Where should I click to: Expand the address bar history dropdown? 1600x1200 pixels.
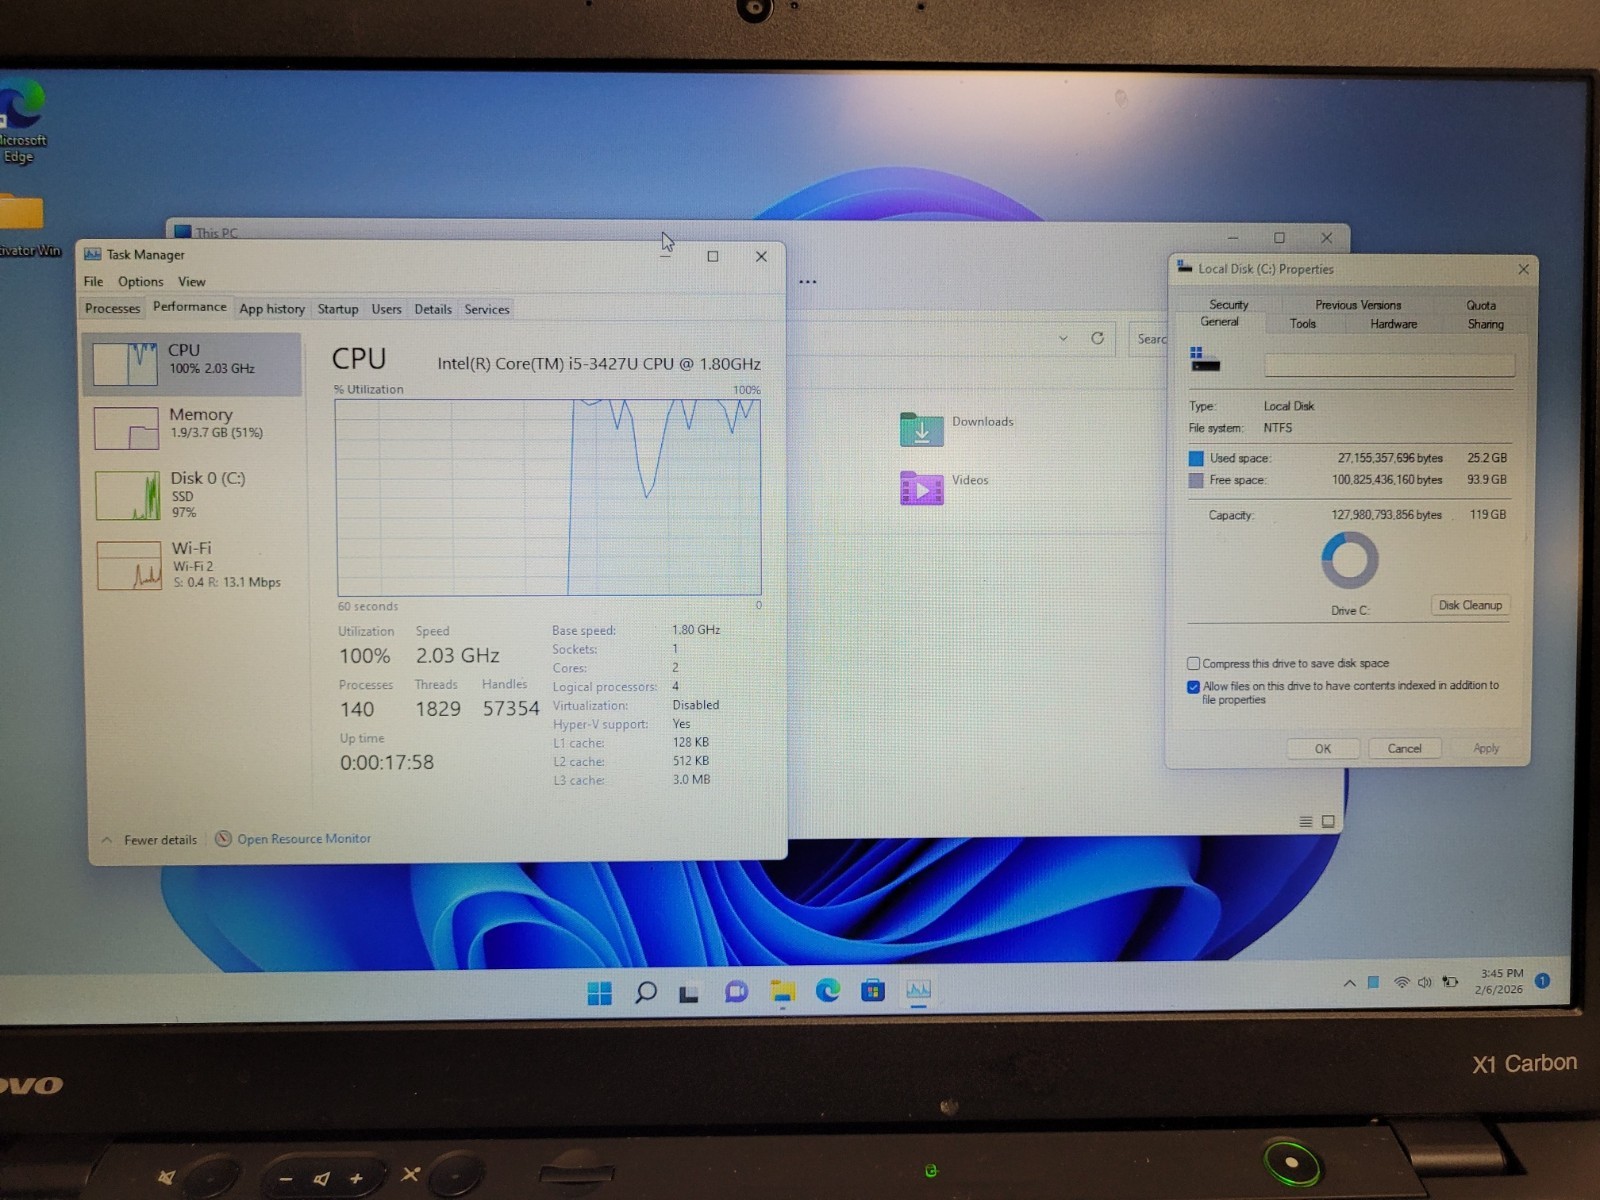(x=1063, y=339)
